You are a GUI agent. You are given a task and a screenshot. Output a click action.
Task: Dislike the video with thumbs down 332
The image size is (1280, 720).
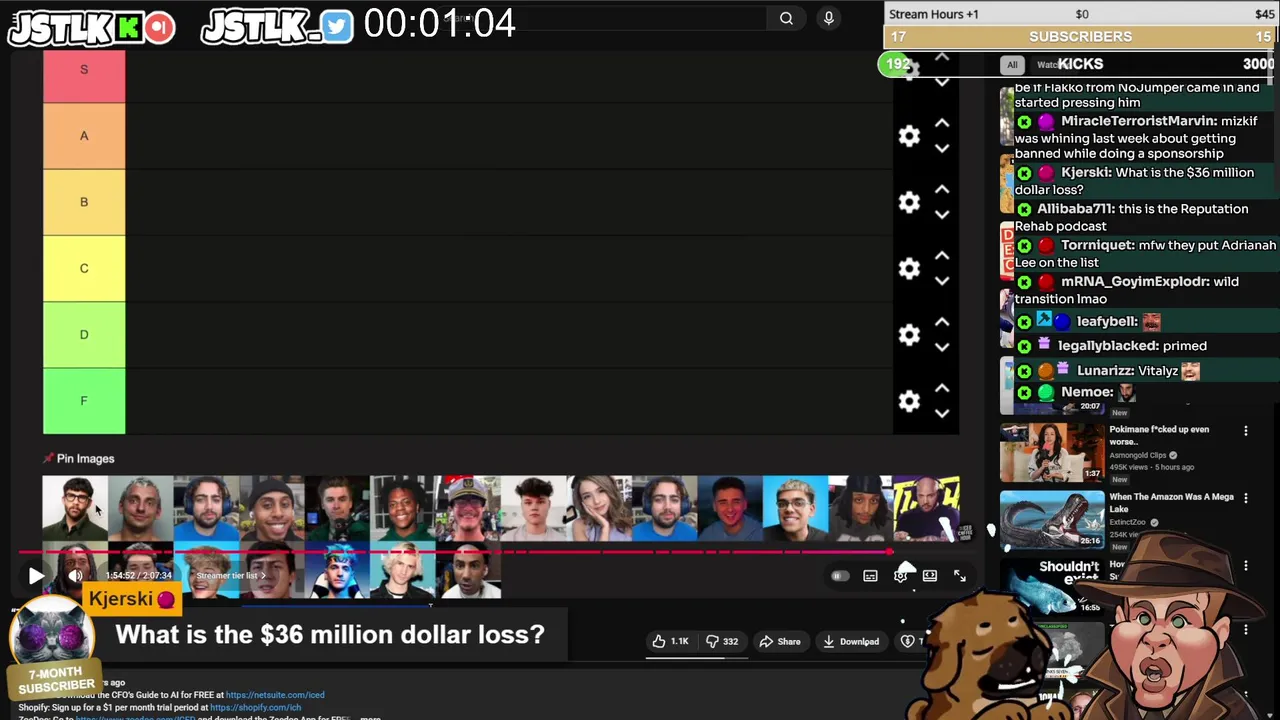coord(722,641)
